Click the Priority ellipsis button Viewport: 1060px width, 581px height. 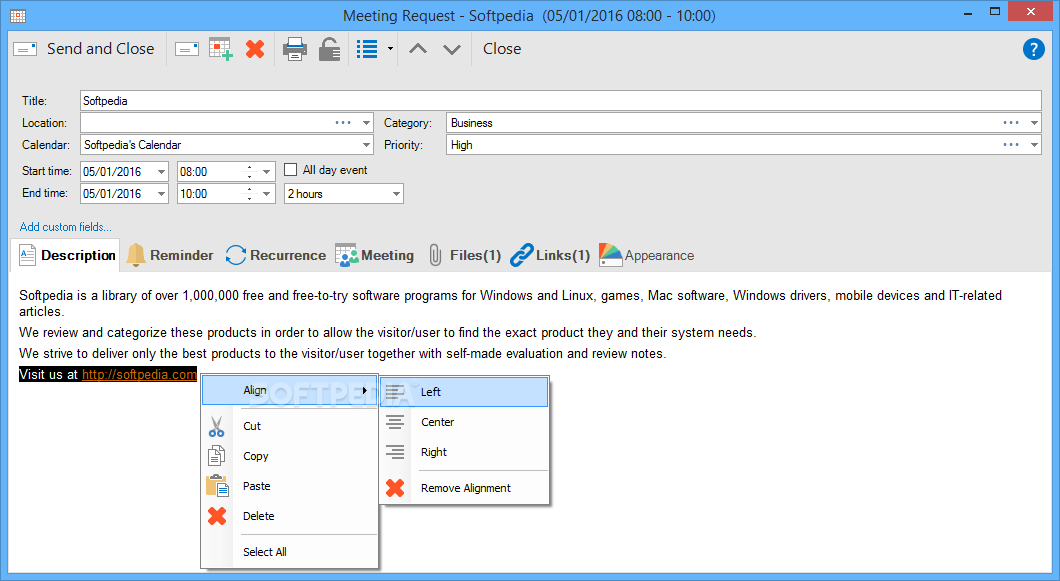coord(1011,145)
